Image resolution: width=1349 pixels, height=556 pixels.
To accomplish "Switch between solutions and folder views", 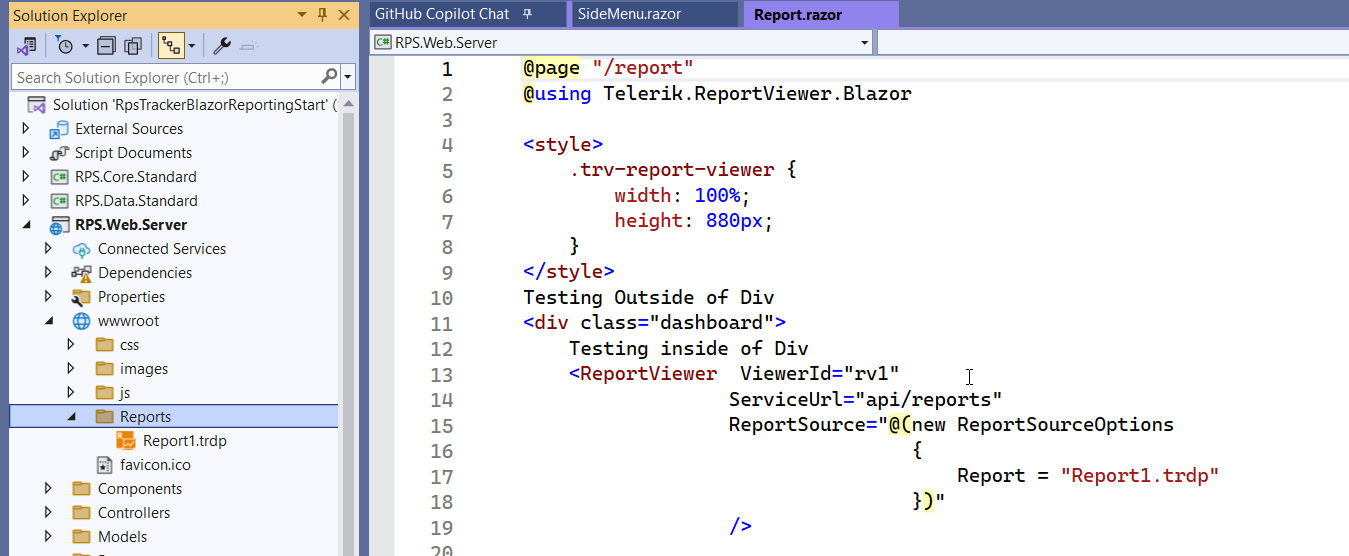I will 27,46.
